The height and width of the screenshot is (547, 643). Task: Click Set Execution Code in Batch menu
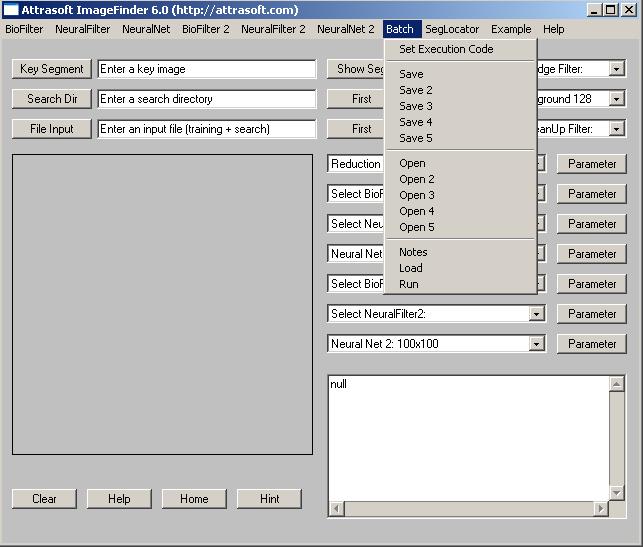tap(446, 49)
